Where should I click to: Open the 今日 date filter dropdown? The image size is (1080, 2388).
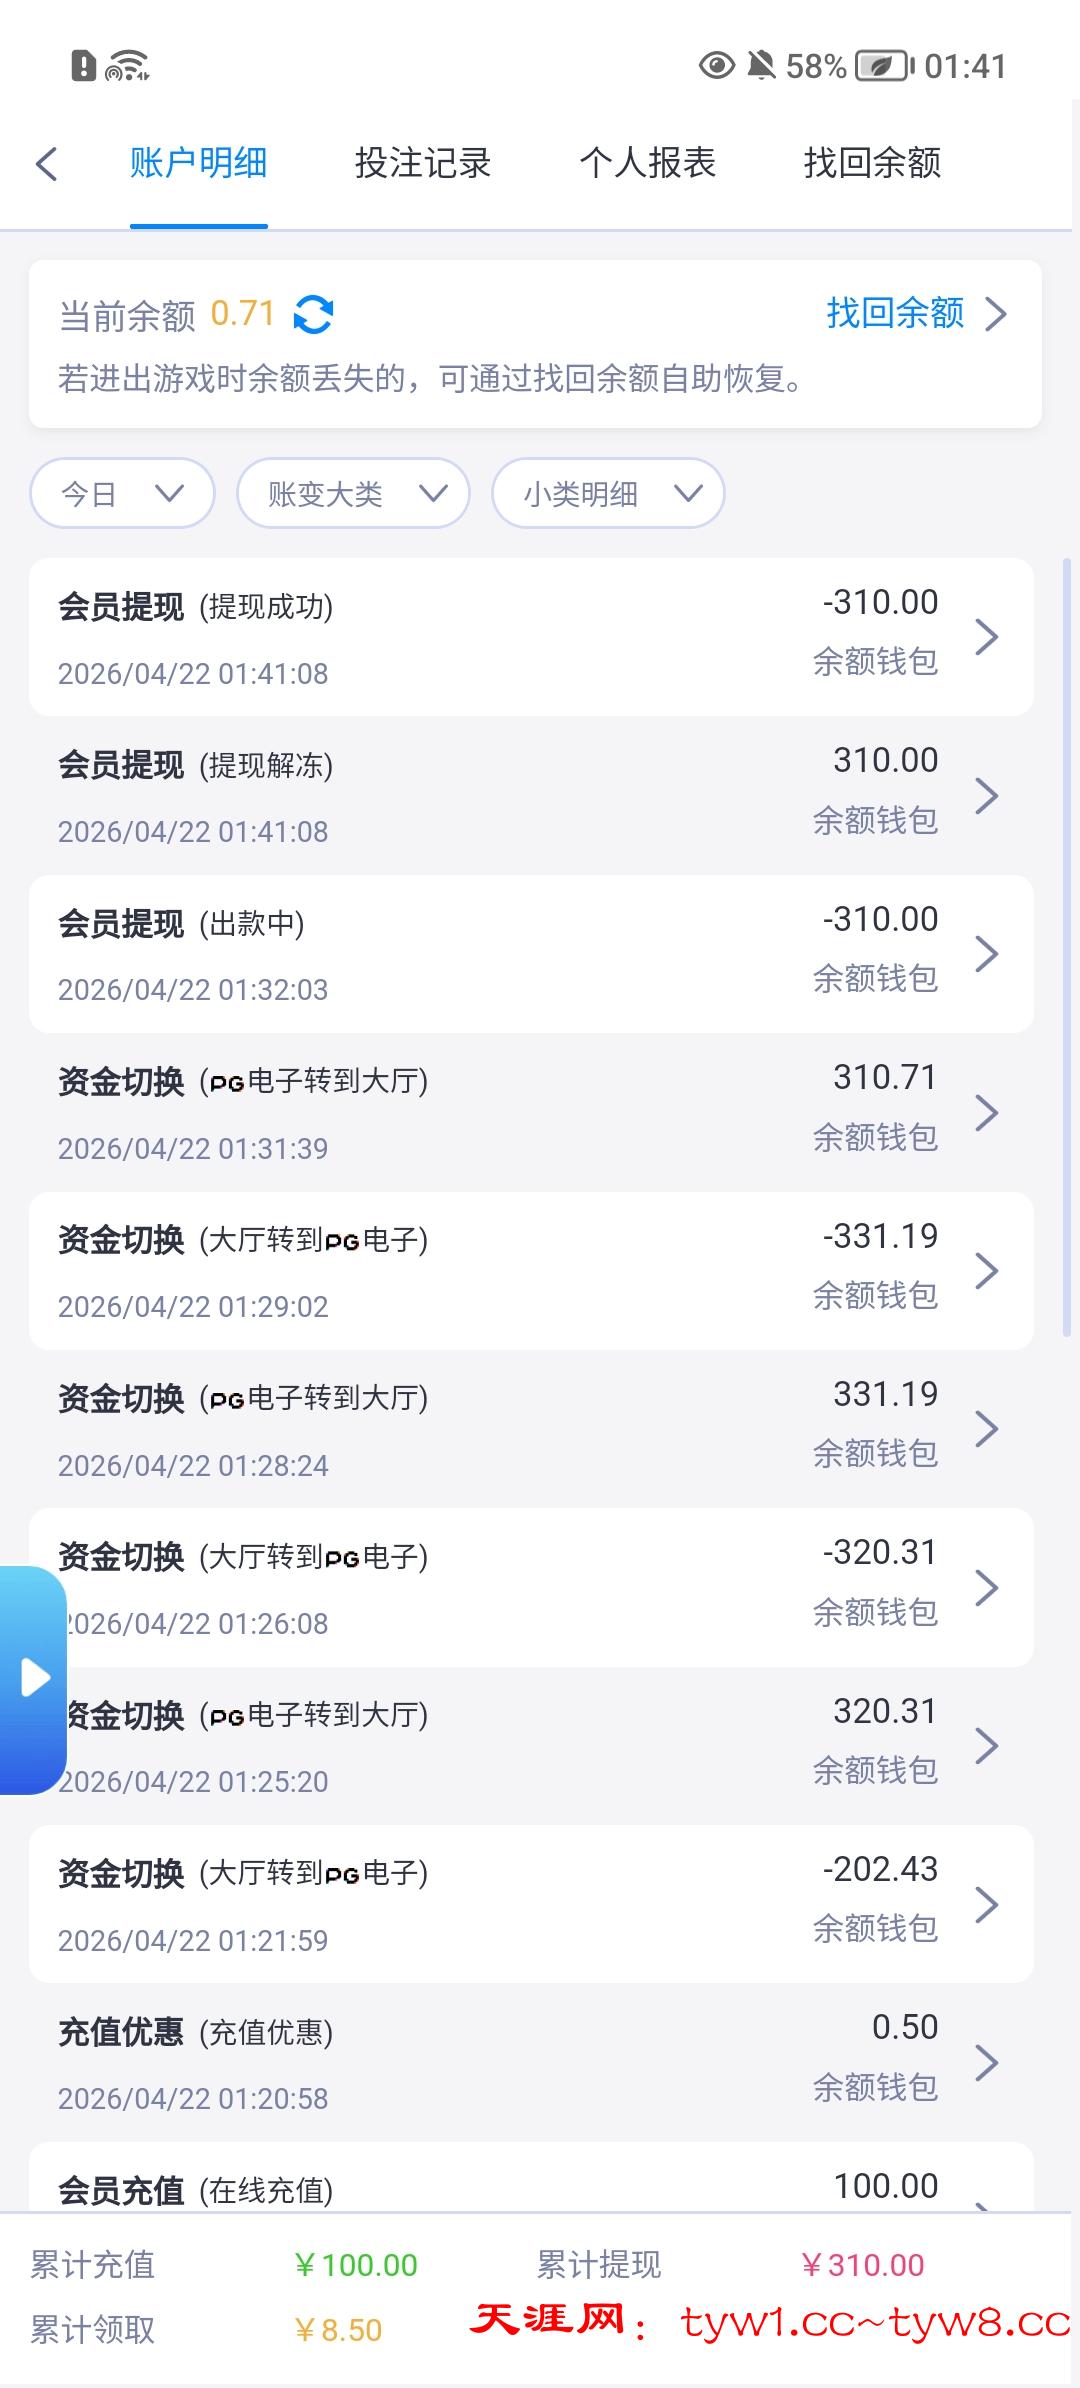coord(122,493)
